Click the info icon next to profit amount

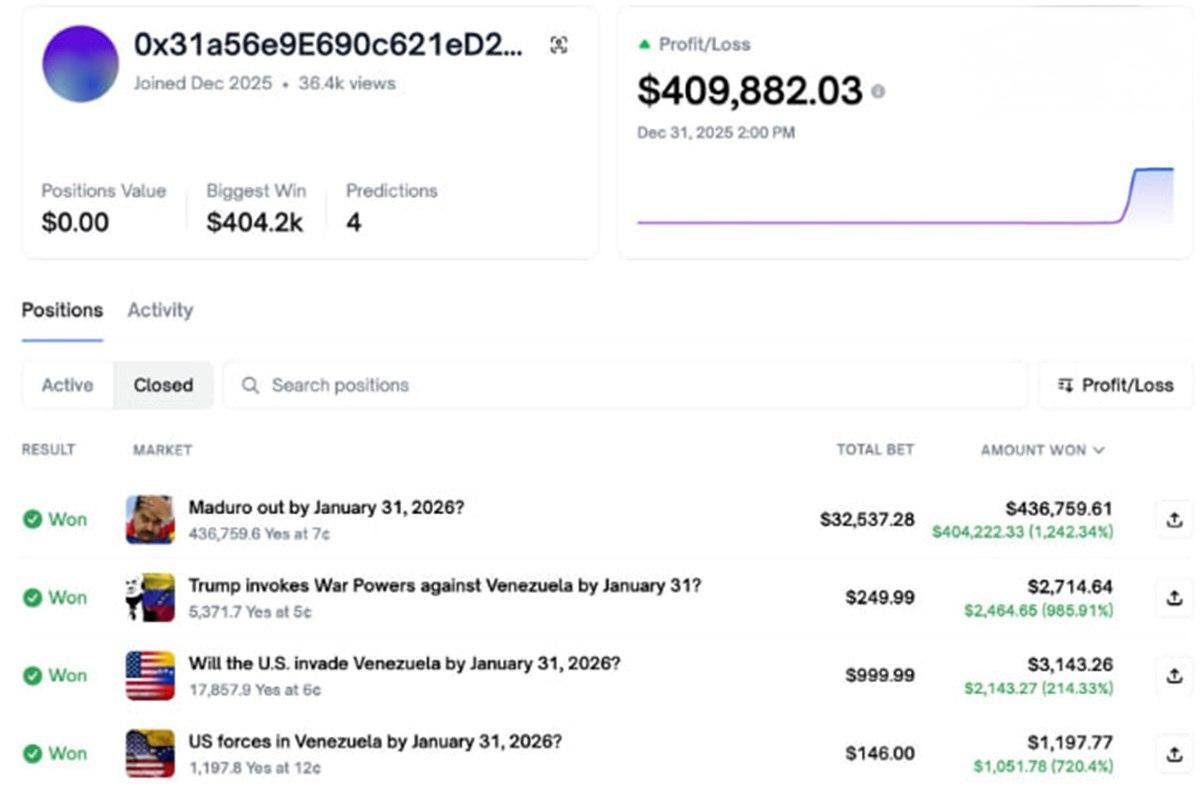pos(878,92)
